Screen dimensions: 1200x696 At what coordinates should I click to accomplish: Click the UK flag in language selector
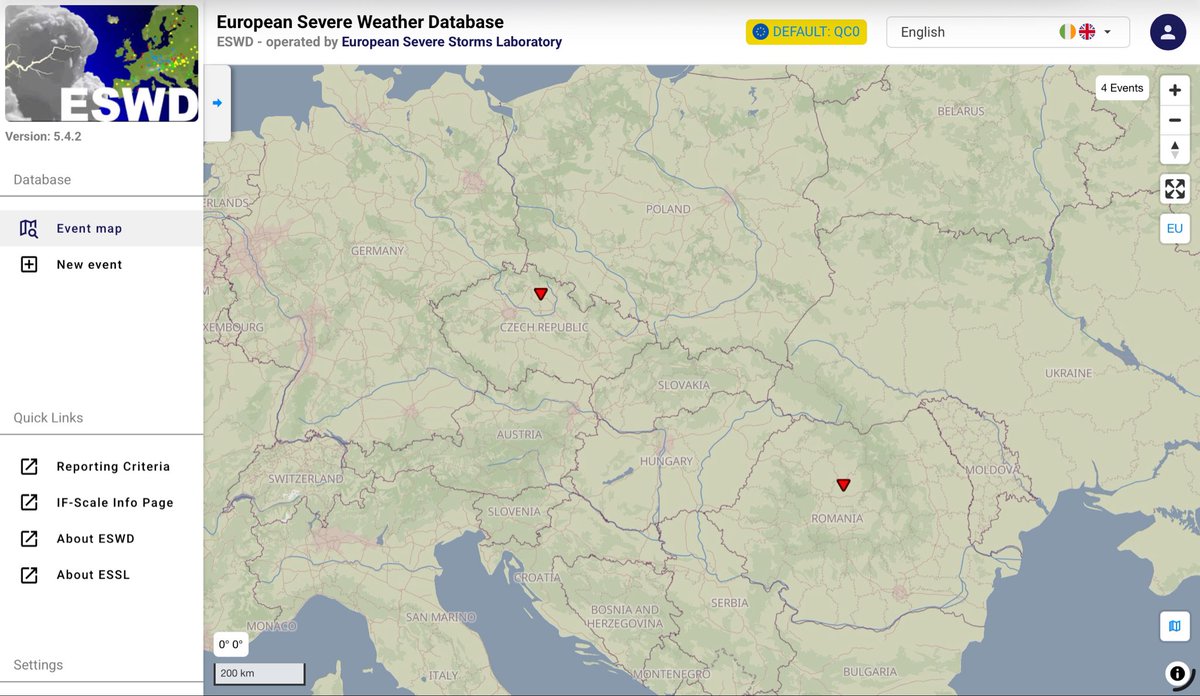click(1087, 32)
